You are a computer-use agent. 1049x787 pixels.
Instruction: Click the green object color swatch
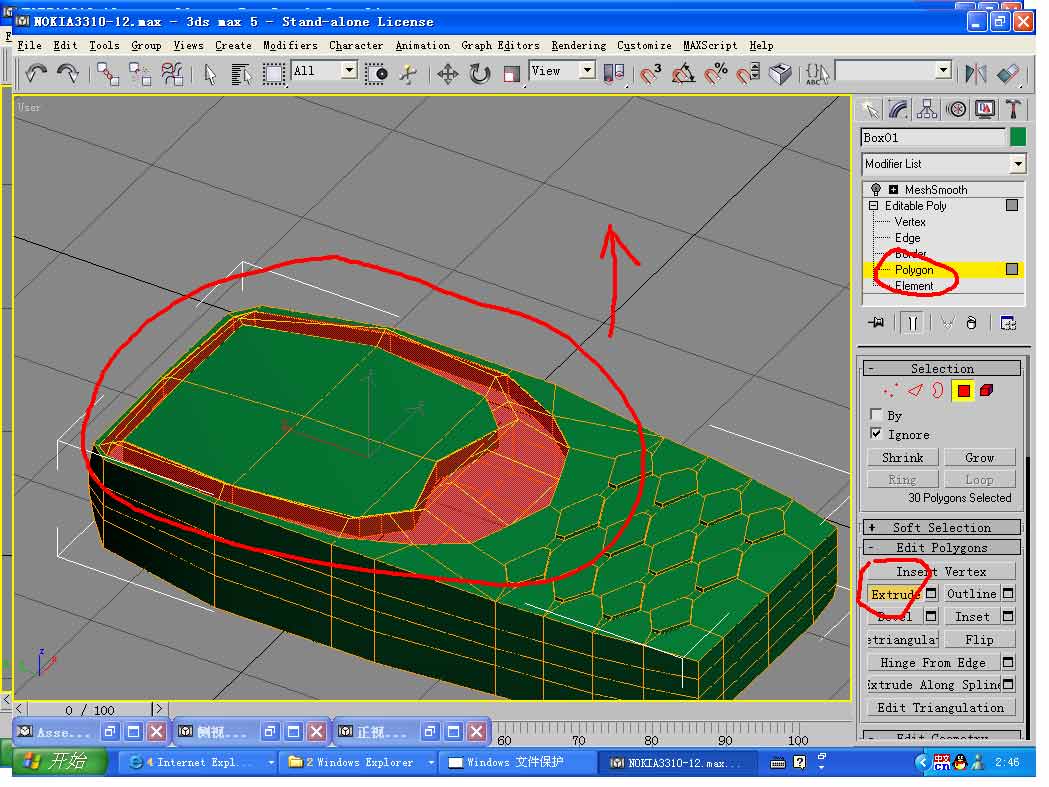(1018, 138)
